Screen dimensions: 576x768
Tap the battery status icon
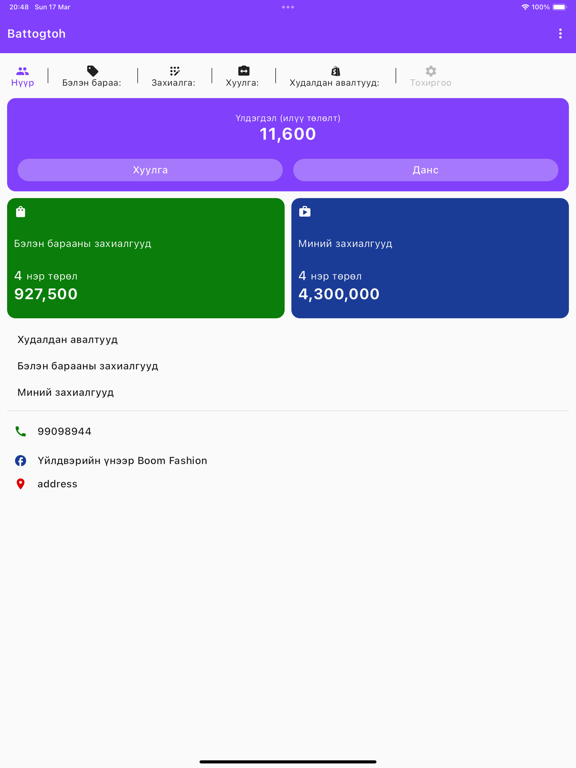point(560,7)
